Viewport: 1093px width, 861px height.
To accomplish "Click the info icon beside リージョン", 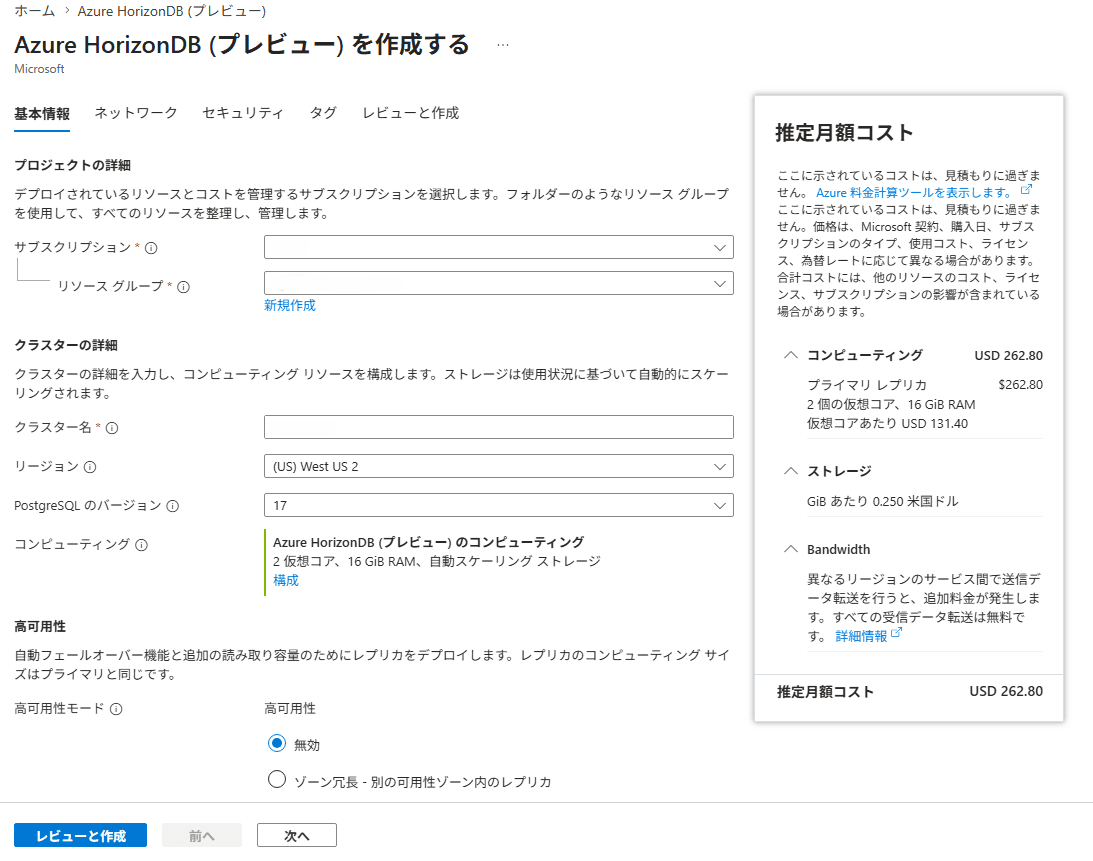I will (x=90, y=467).
